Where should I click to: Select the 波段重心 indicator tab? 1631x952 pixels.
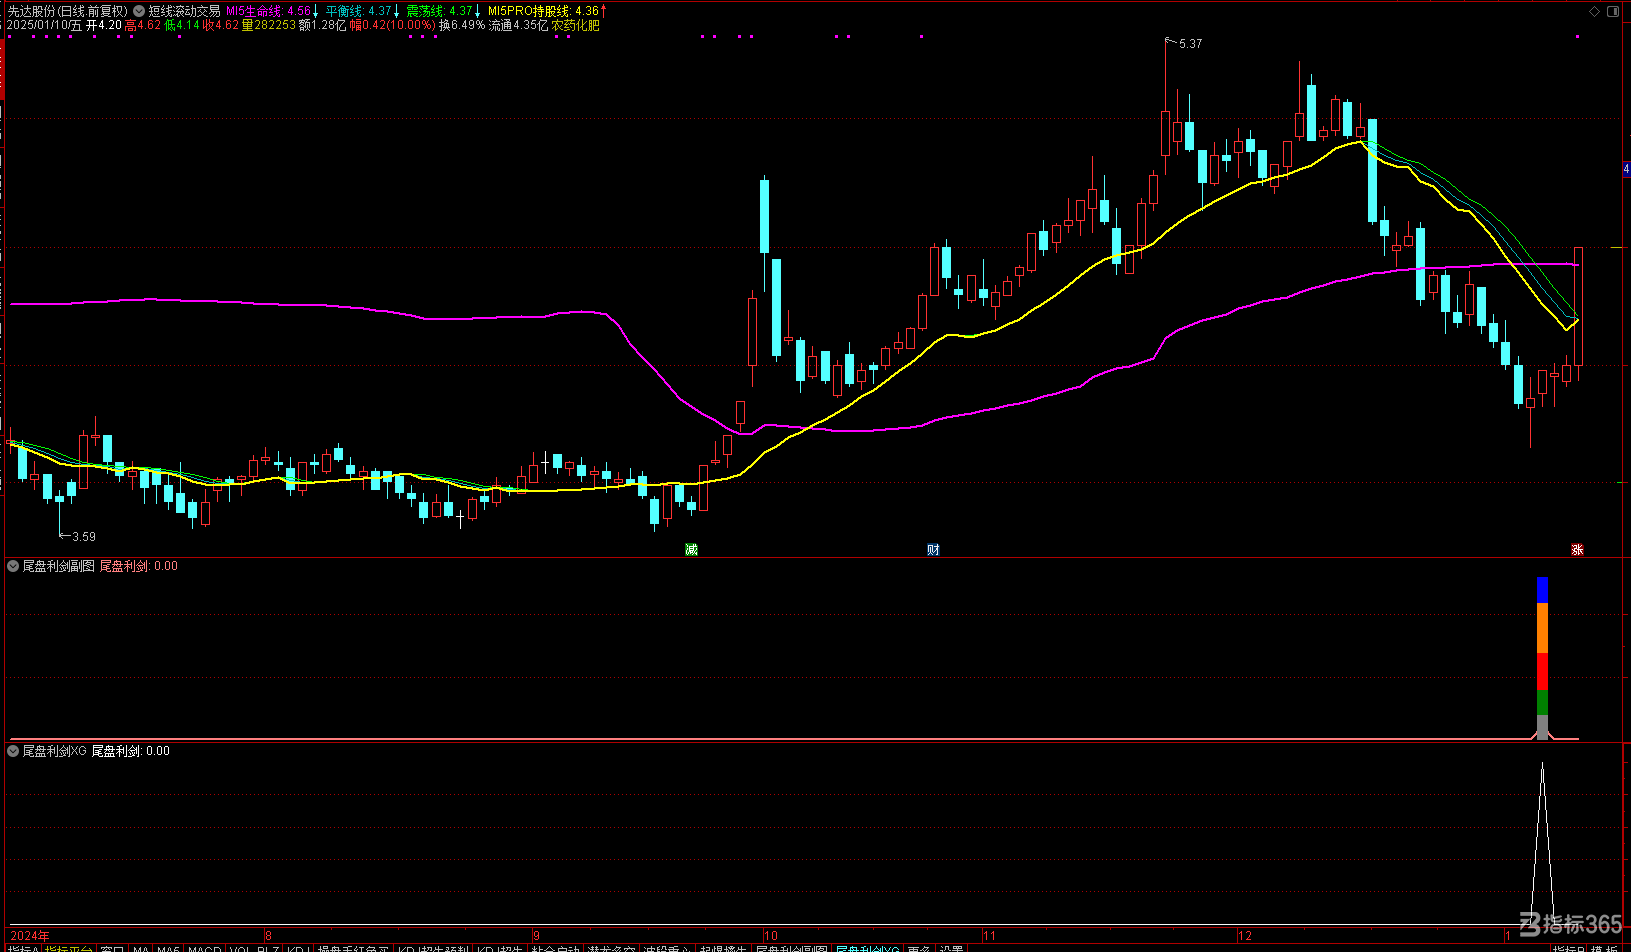[667, 949]
